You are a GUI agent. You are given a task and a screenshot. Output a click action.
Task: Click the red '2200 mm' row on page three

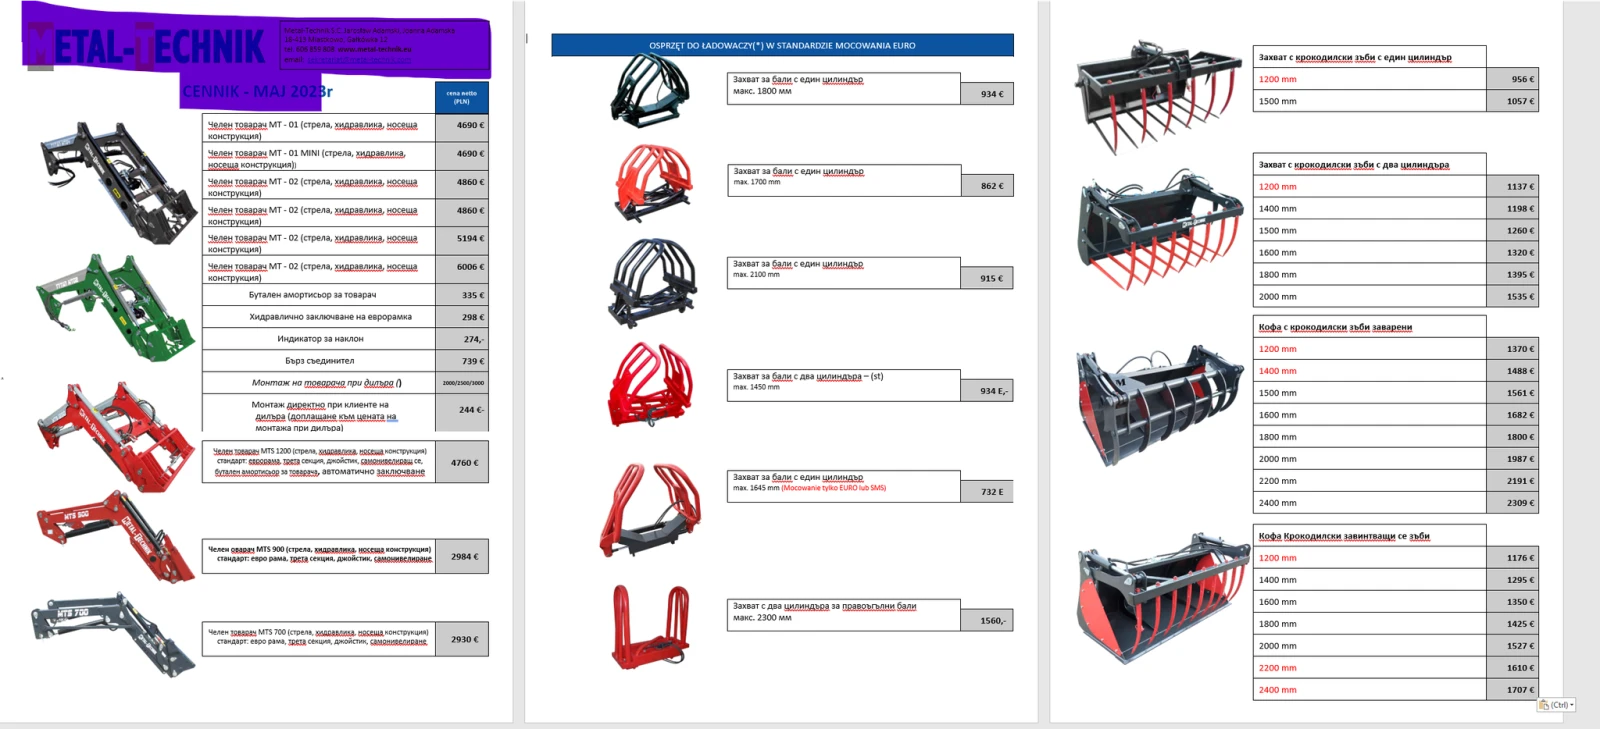pos(1277,668)
